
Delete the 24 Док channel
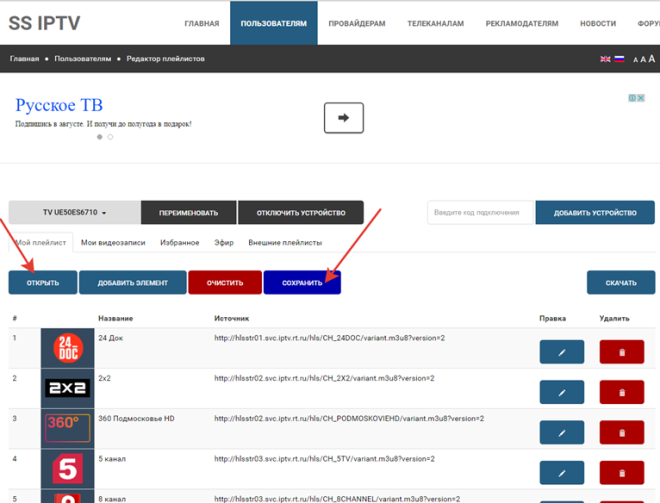[622, 352]
